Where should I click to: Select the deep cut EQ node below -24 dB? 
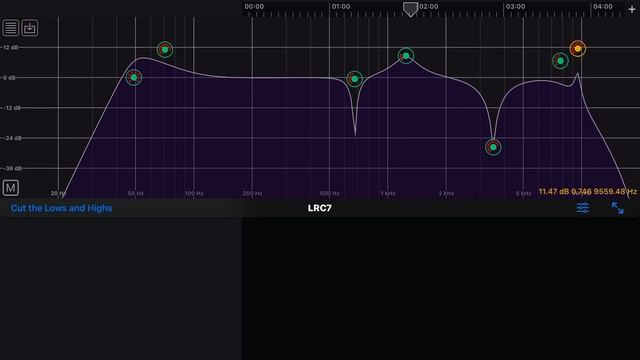(x=493, y=147)
